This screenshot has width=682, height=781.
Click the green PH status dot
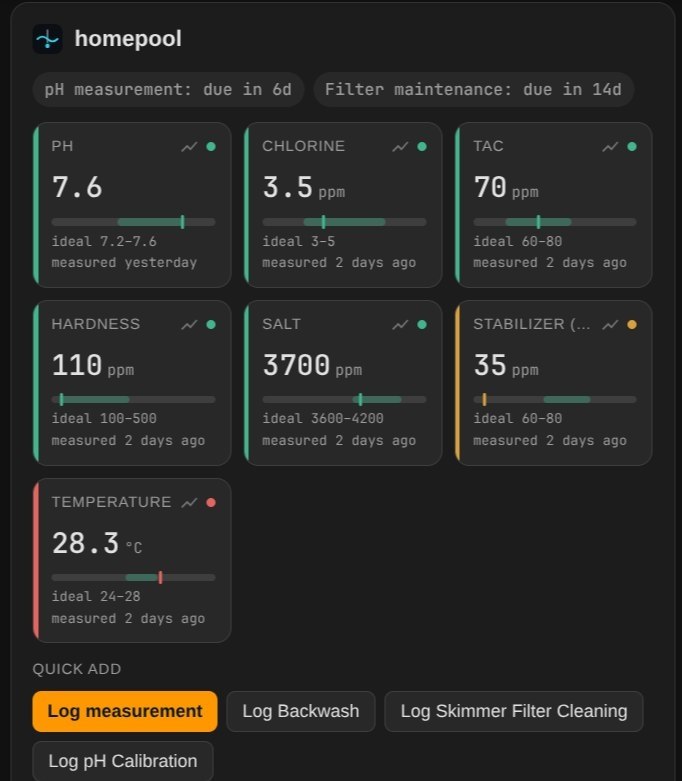(211, 146)
